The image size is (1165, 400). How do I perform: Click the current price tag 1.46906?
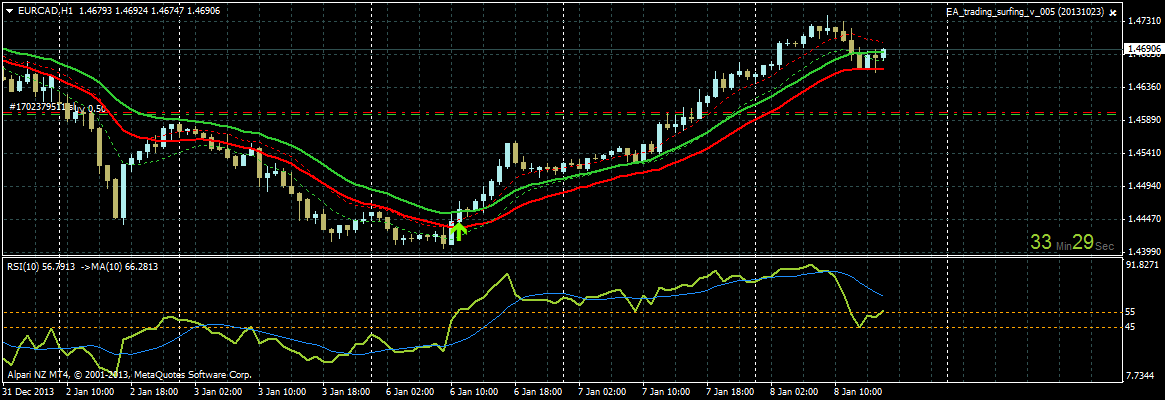pos(1143,49)
